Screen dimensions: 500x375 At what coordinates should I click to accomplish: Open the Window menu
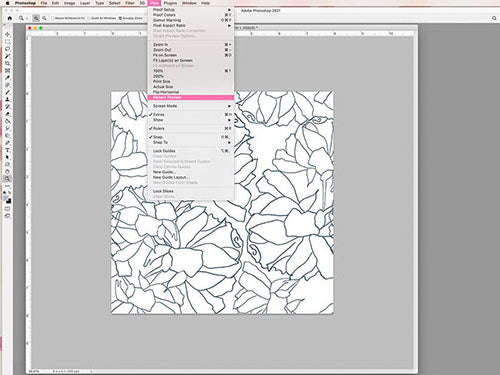(x=189, y=3)
